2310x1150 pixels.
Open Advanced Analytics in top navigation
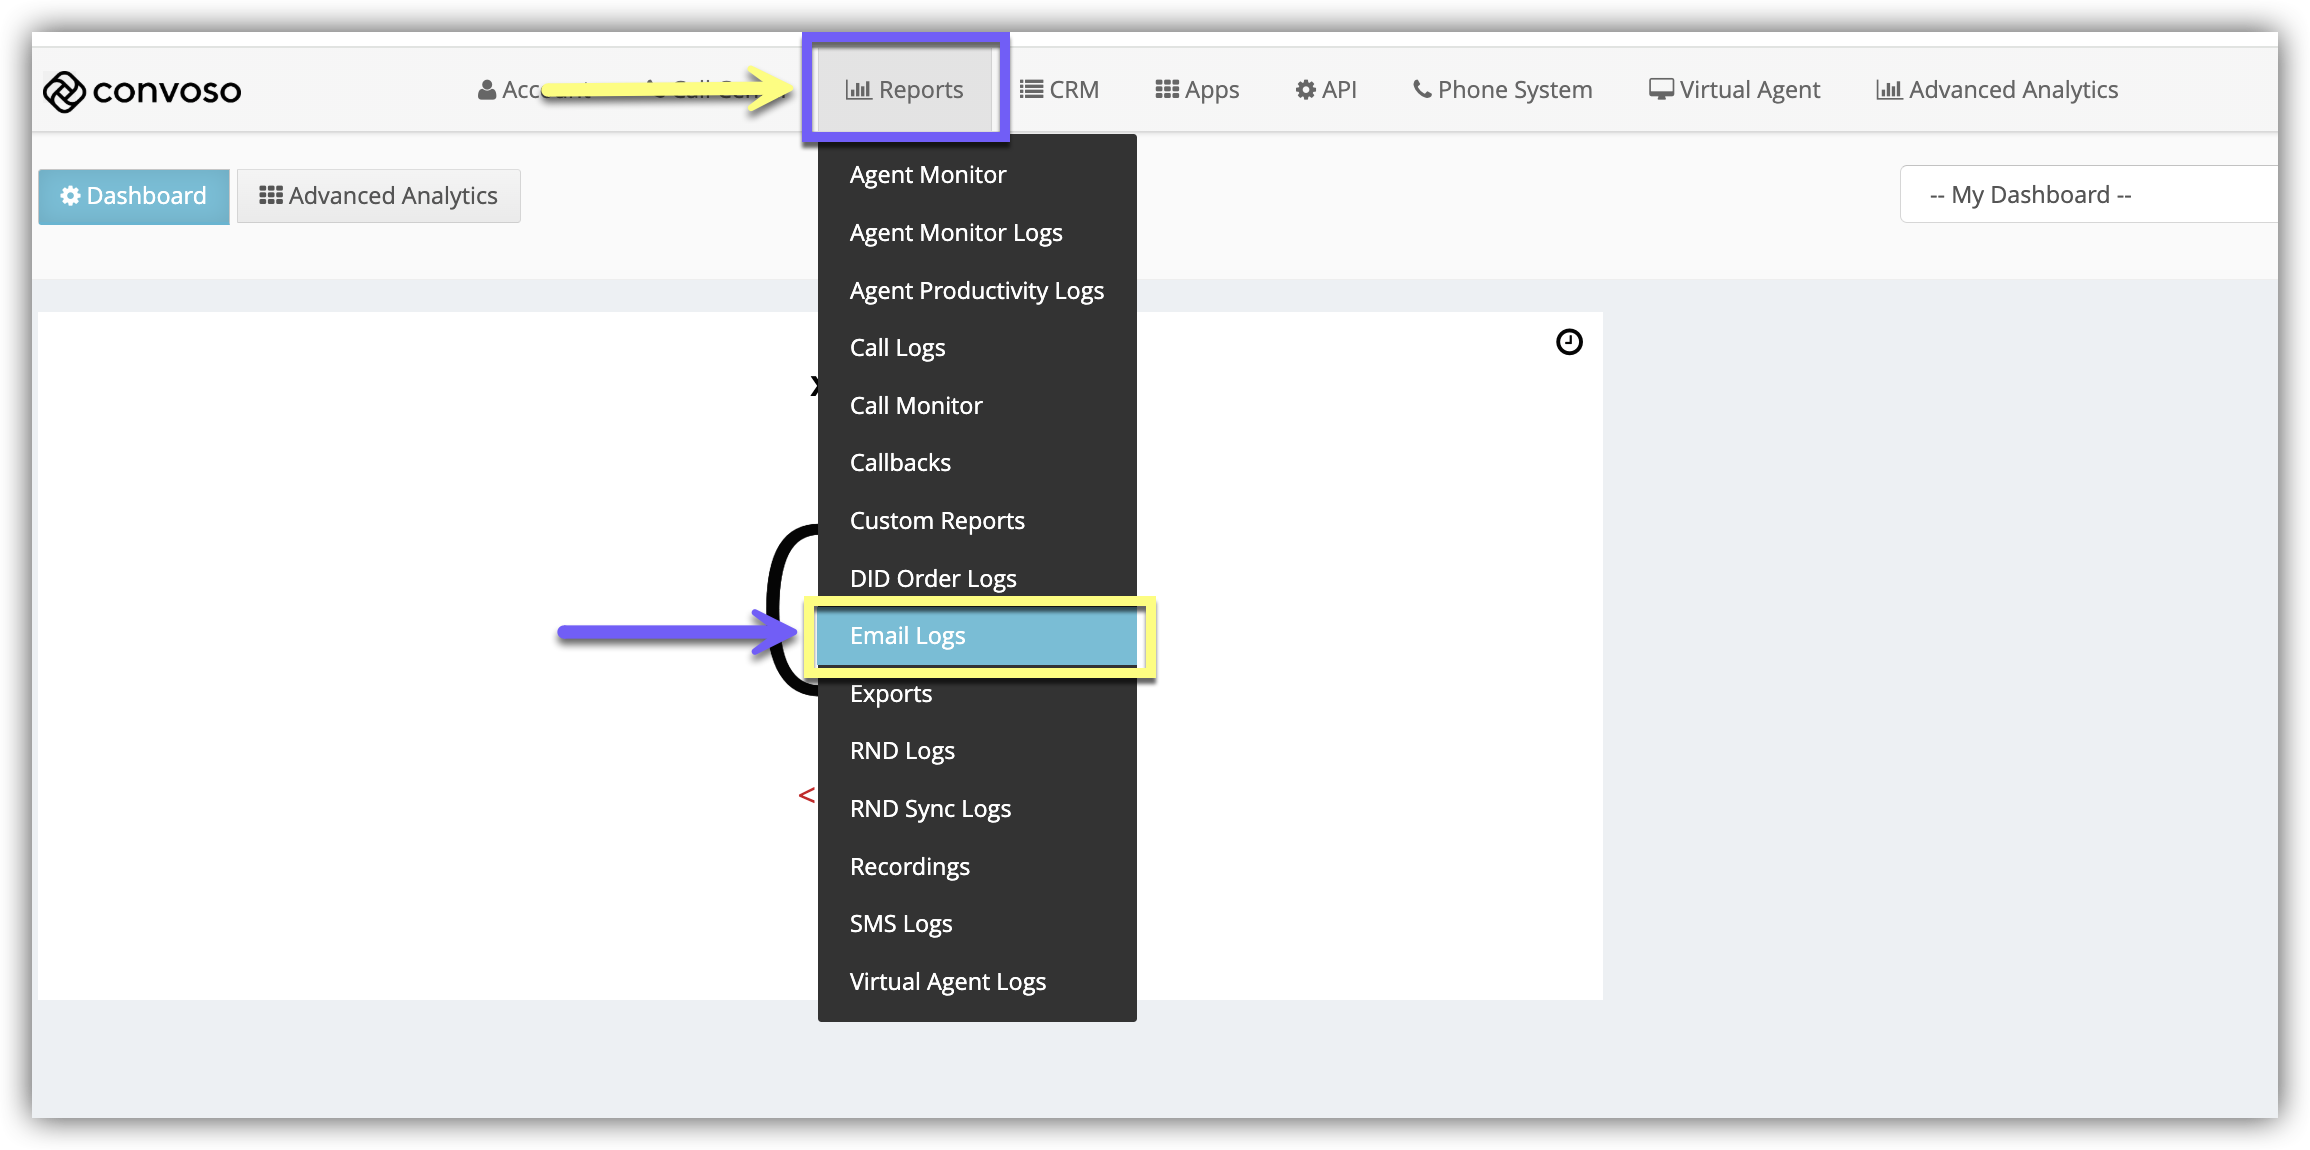pyautogui.click(x=1997, y=90)
